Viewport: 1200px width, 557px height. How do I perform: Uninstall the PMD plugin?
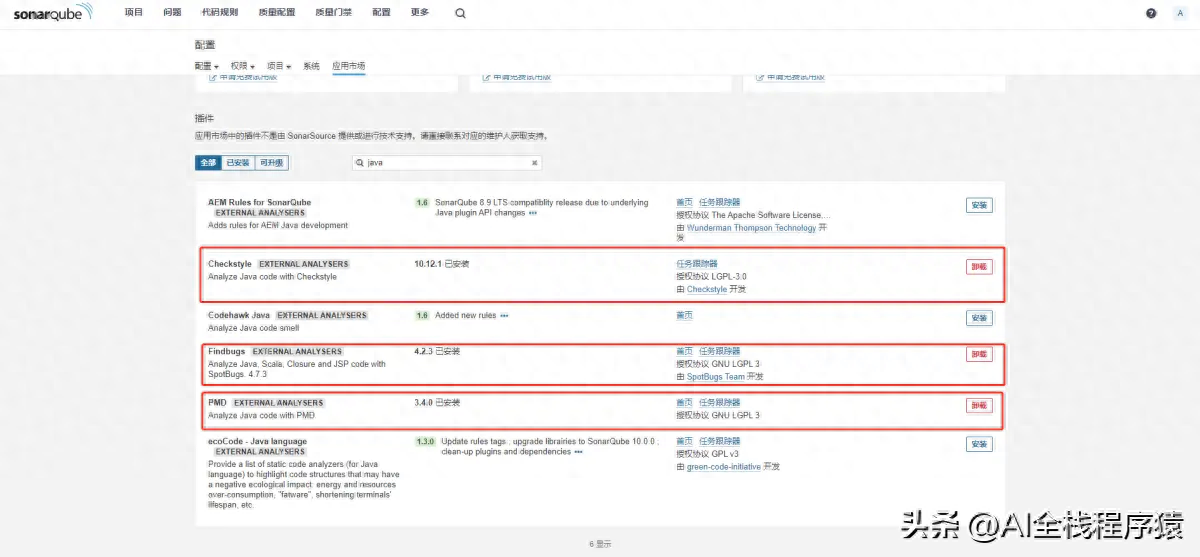(x=979, y=405)
